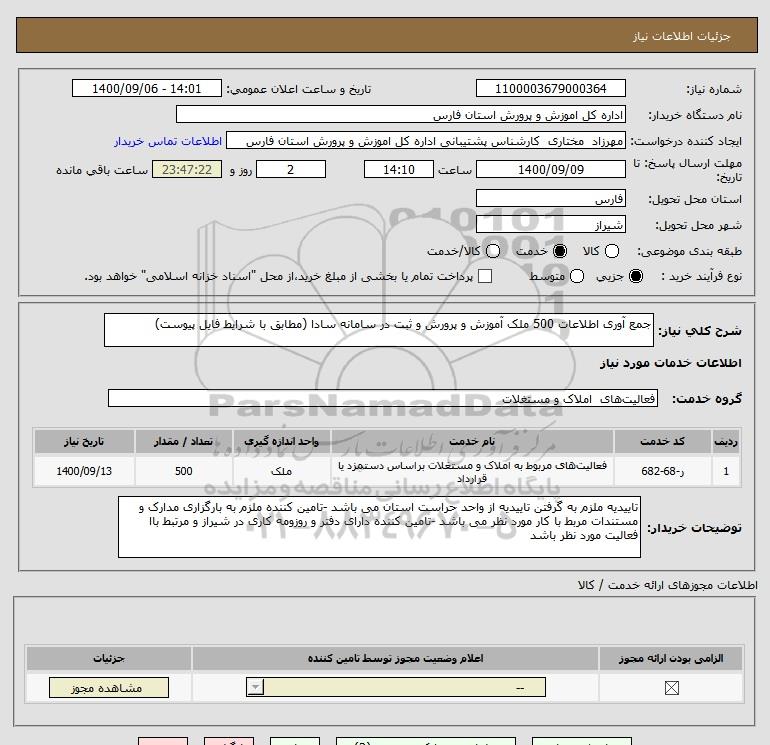The image size is (770, 745).
Task: Click the unit cell ملک
Action: pos(281,471)
